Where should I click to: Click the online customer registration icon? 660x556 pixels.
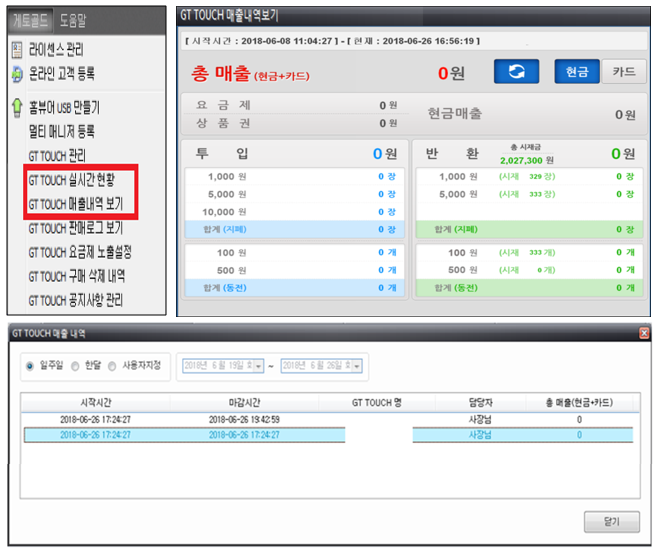pos(17,74)
